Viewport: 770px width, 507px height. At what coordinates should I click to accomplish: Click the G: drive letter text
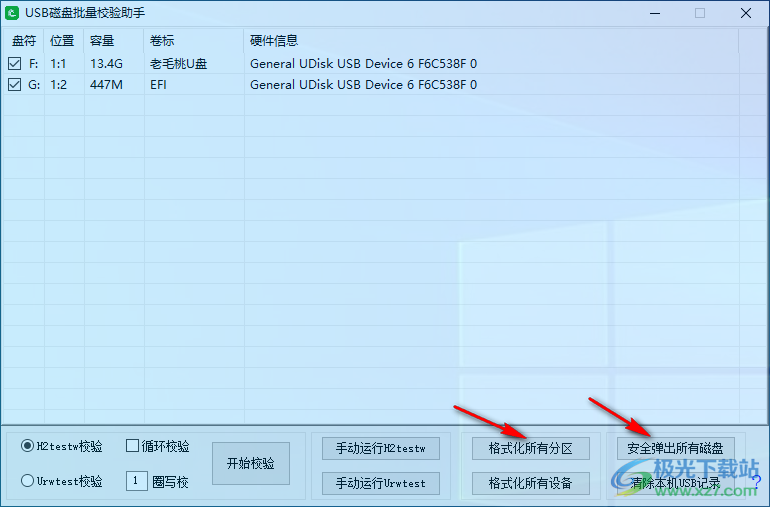tap(34, 84)
